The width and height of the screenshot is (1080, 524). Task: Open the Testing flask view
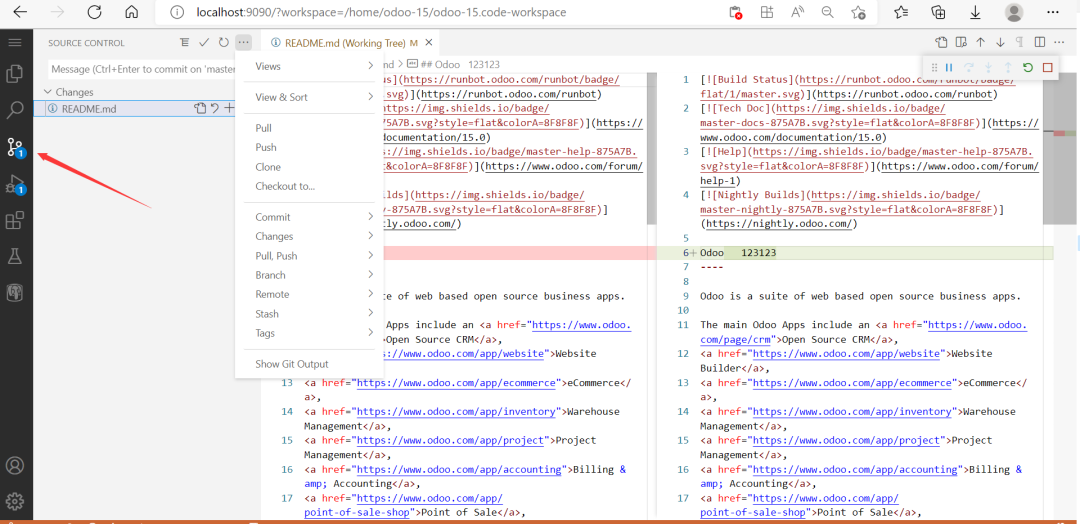(x=15, y=257)
